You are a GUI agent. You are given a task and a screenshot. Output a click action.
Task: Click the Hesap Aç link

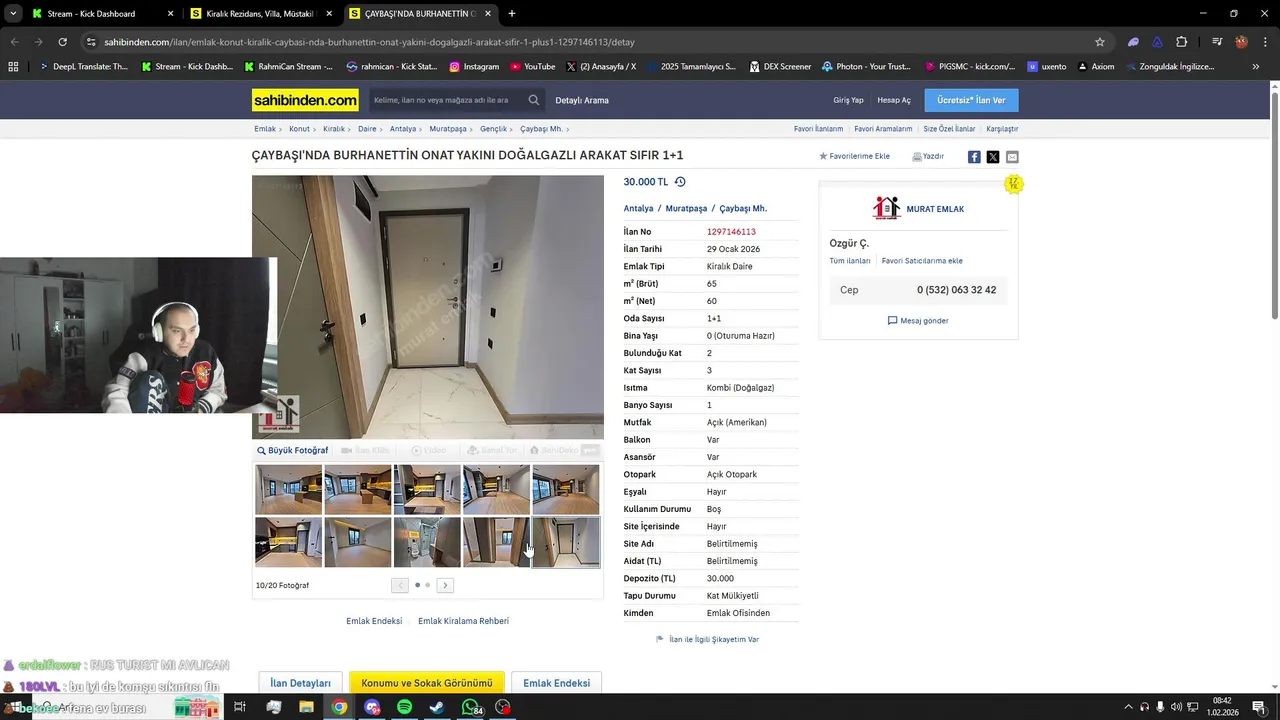click(894, 100)
